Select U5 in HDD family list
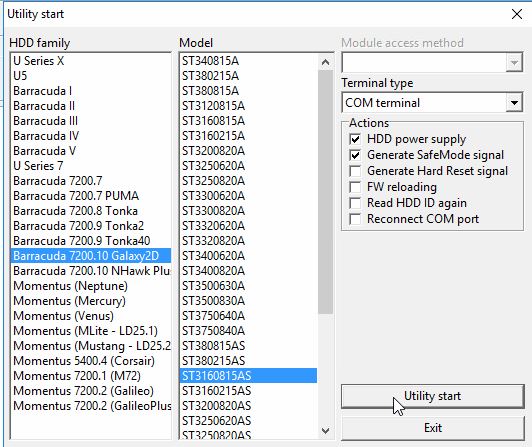This screenshot has width=532, height=447. click(91, 76)
